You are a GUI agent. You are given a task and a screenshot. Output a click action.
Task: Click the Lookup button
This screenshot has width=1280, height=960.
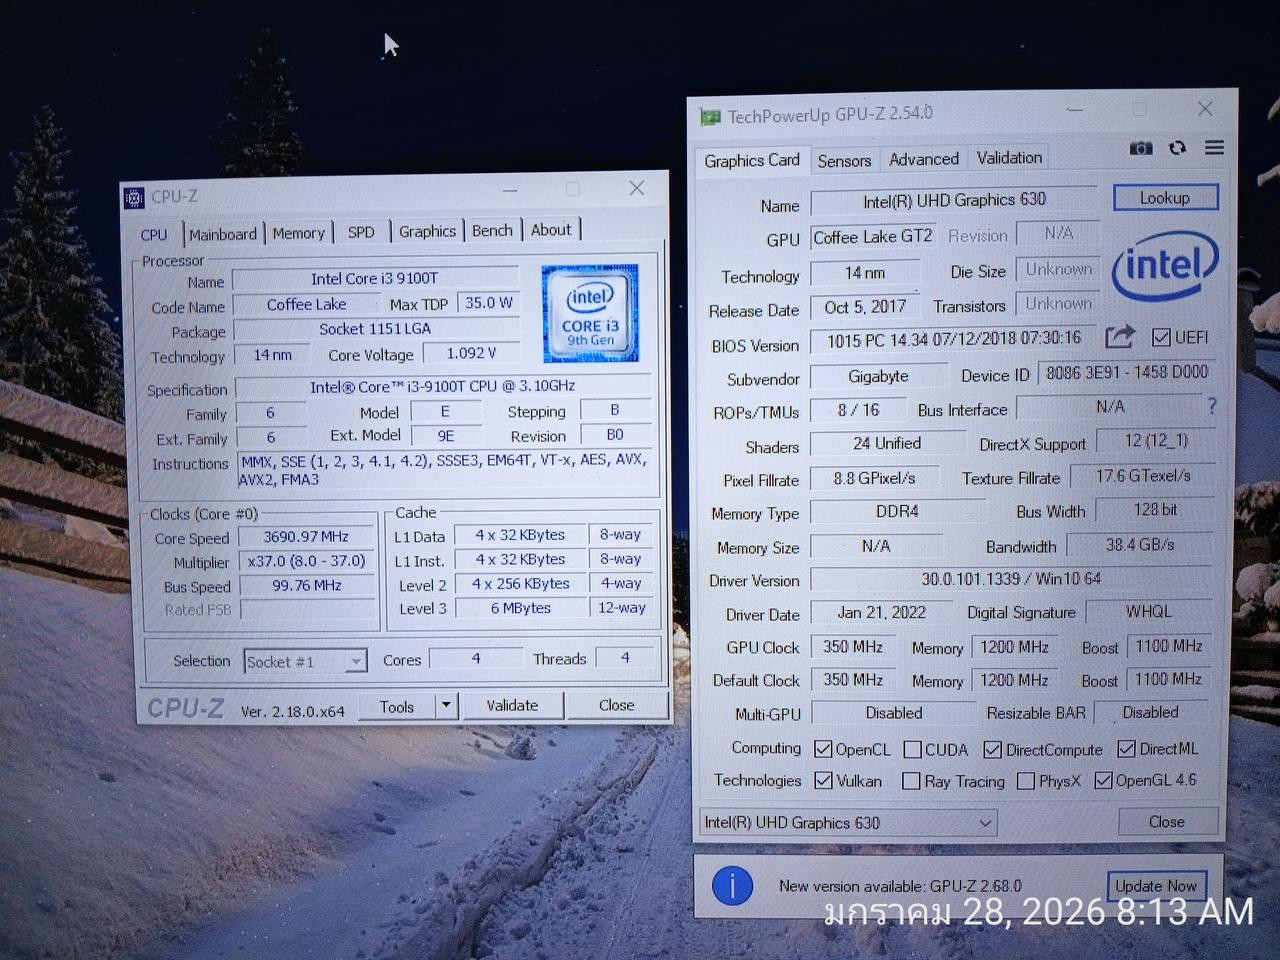(1165, 198)
